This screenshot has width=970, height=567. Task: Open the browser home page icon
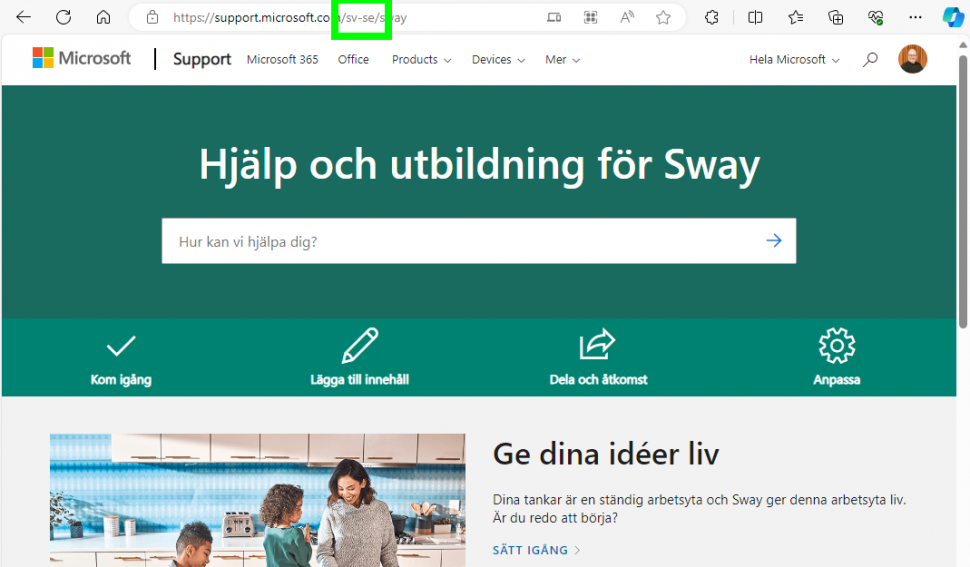tap(103, 17)
